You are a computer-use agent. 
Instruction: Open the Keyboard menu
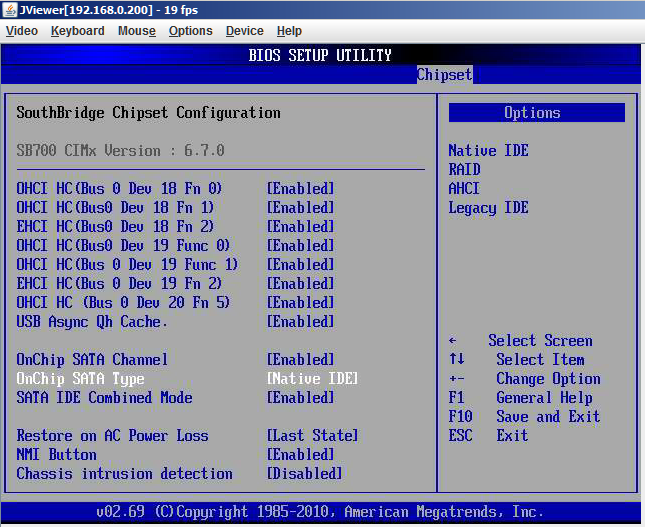tap(78, 31)
